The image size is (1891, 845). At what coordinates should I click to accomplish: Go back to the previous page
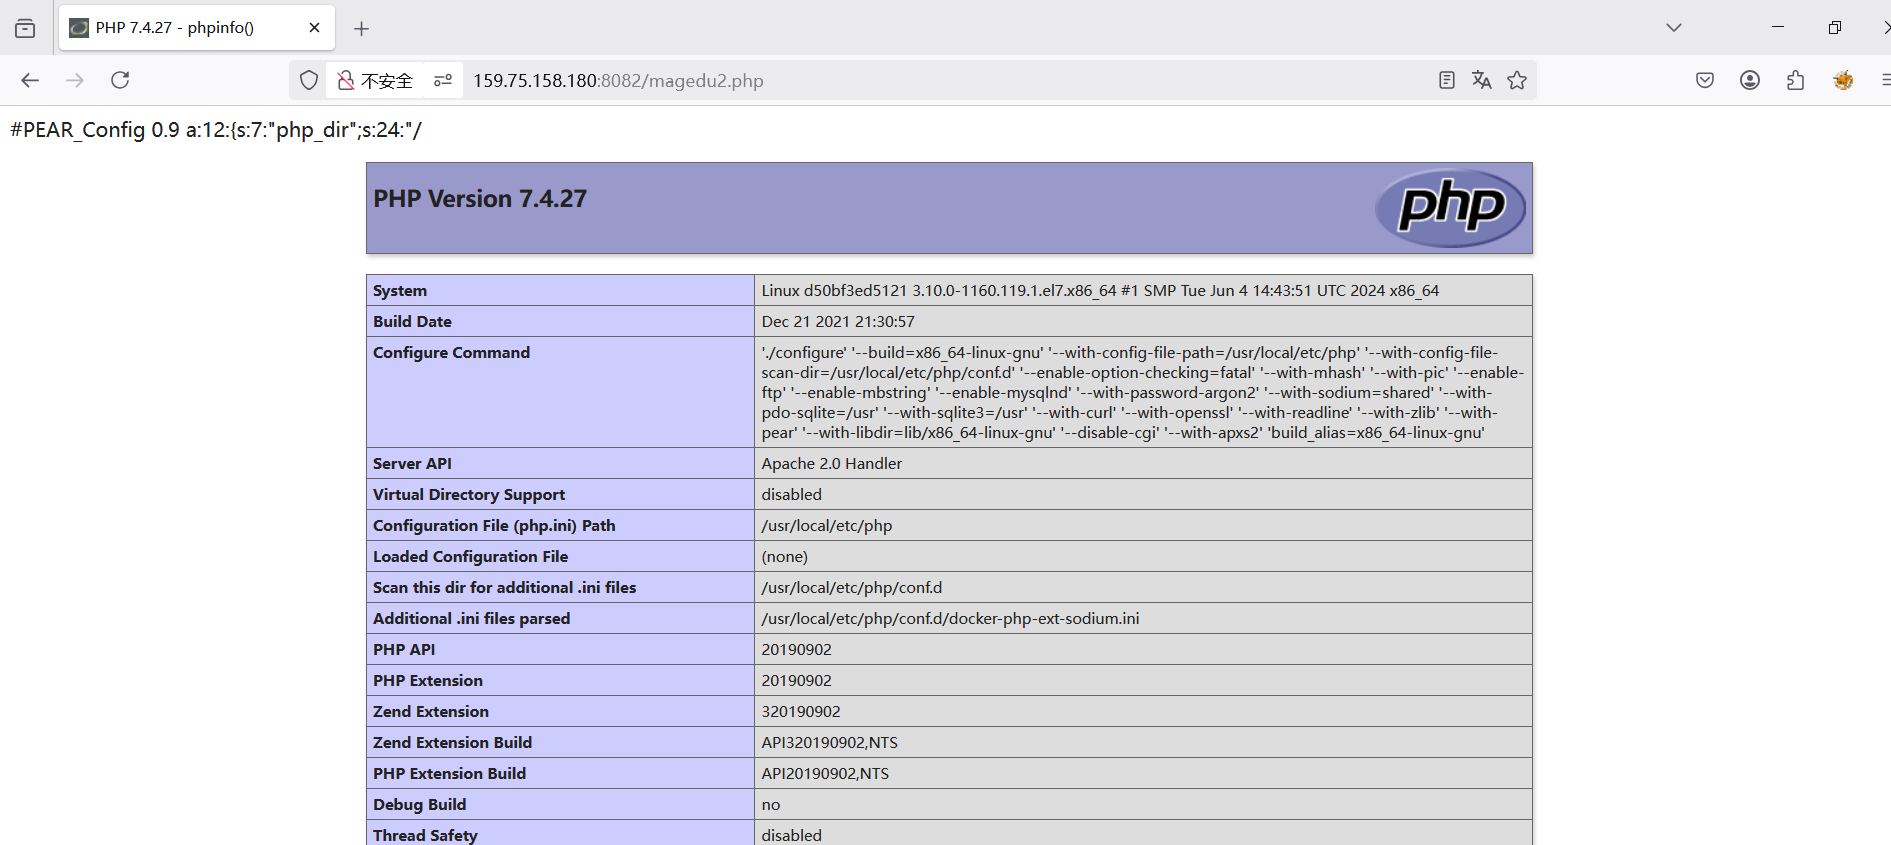click(30, 80)
